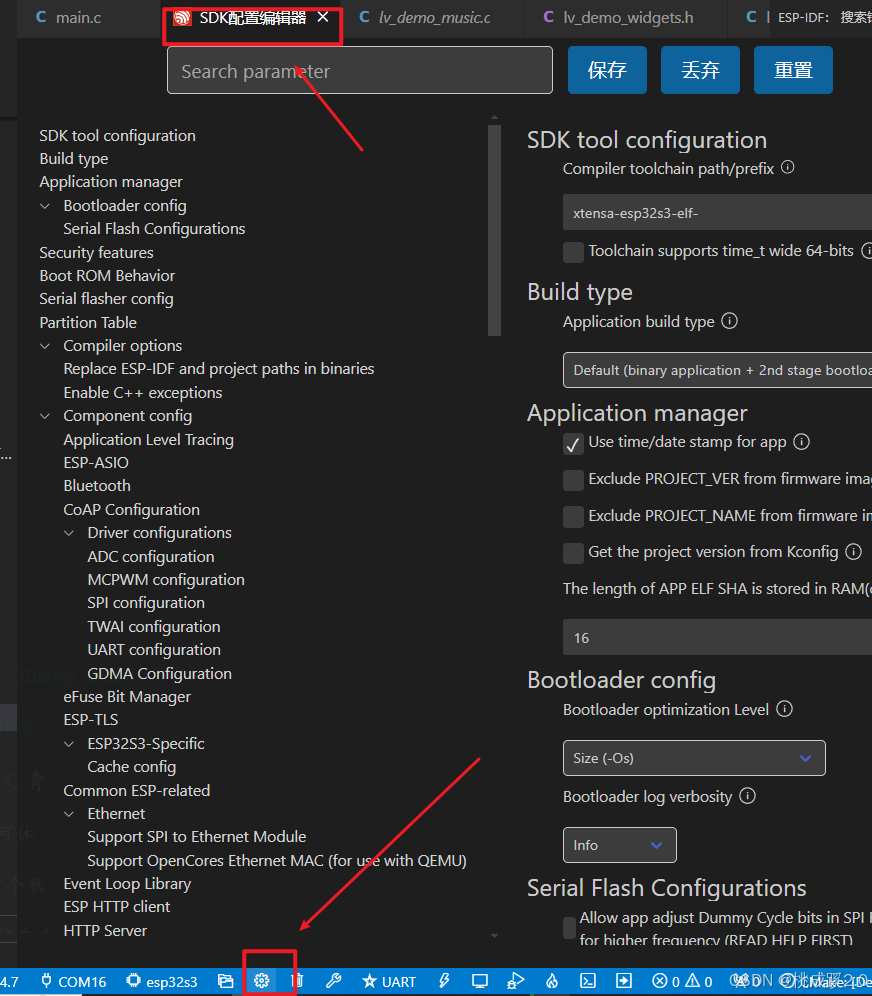The width and height of the screenshot is (872, 996).
Task: Show info for Application build type
Action: tap(730, 321)
